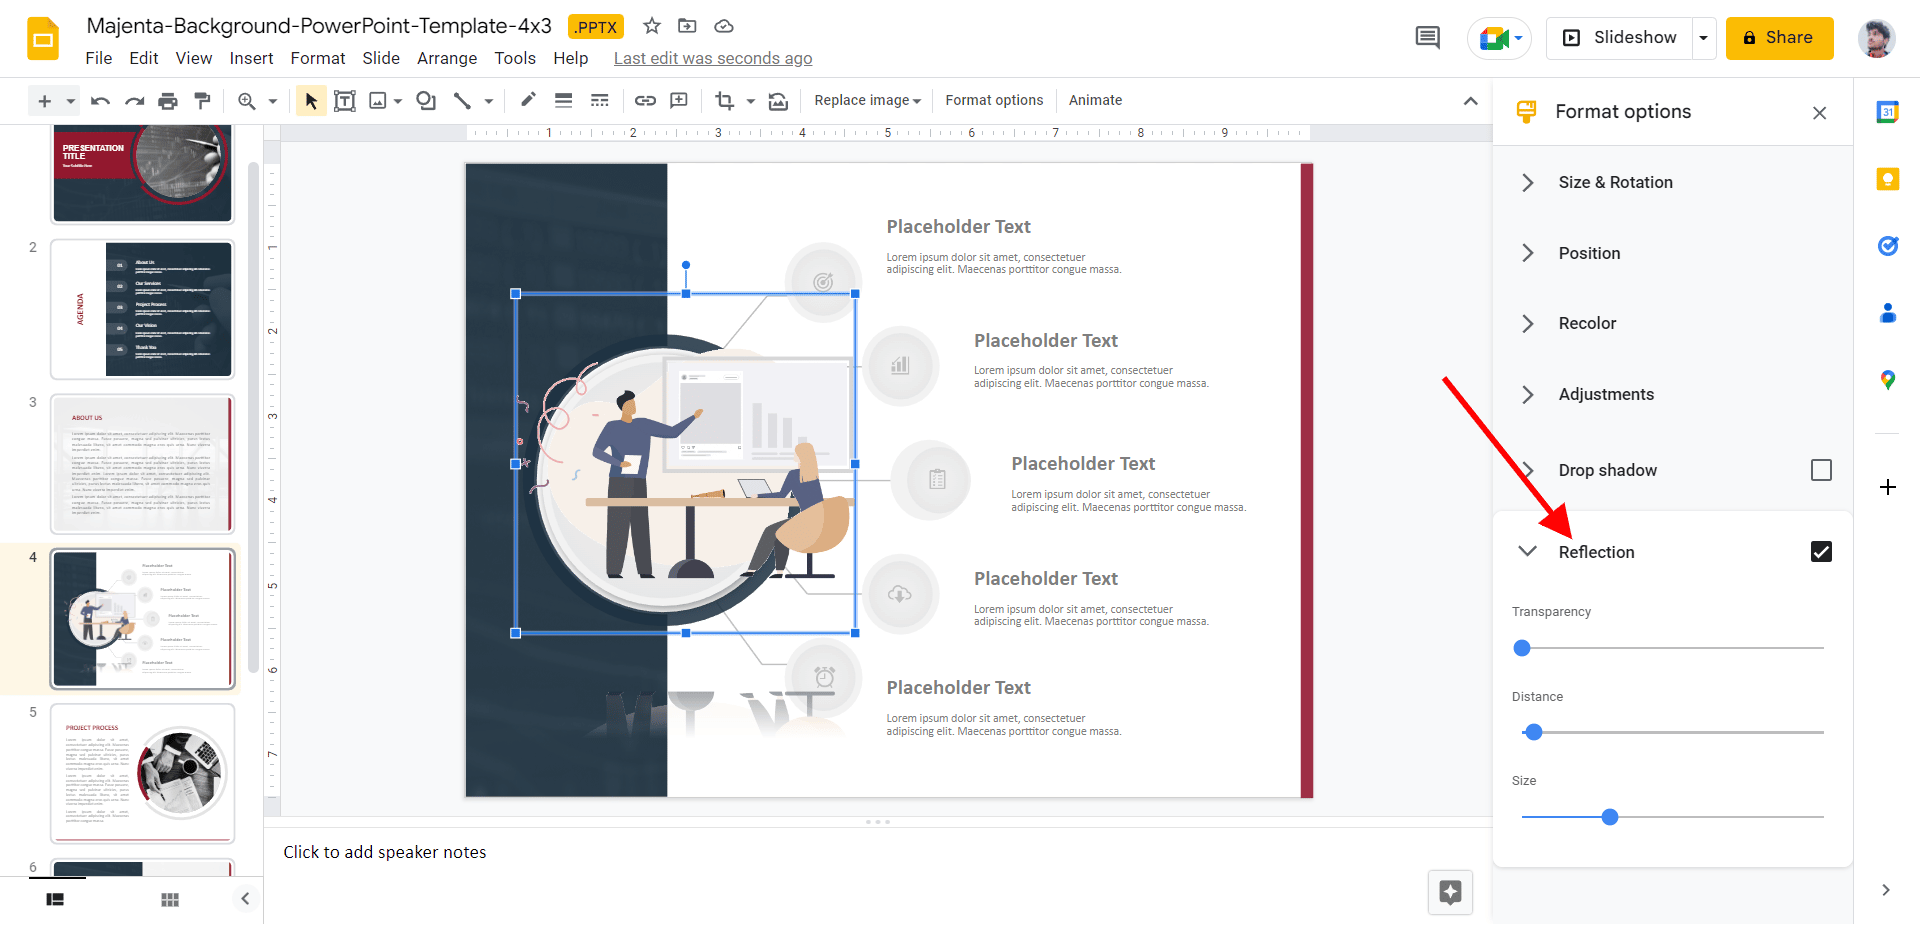Click the border dash icon

click(599, 101)
